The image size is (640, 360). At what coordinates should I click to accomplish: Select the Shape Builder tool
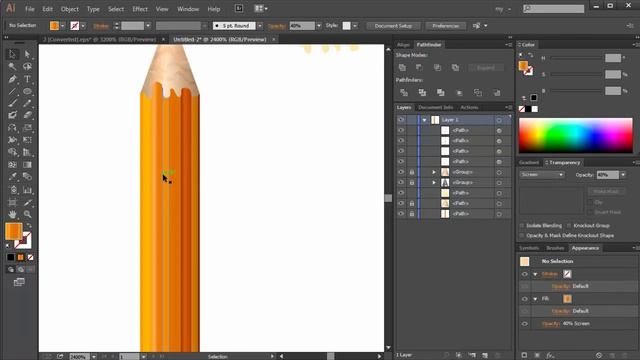click(x=12, y=152)
